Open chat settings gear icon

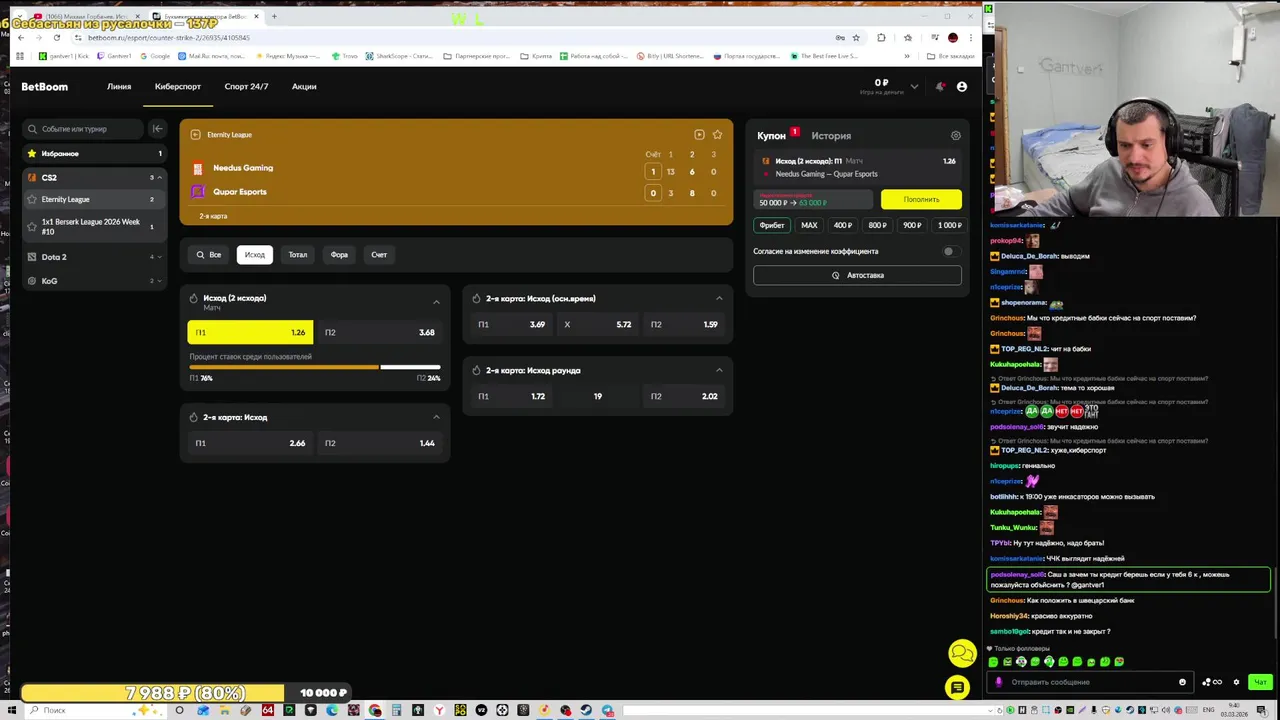[x=1236, y=682]
